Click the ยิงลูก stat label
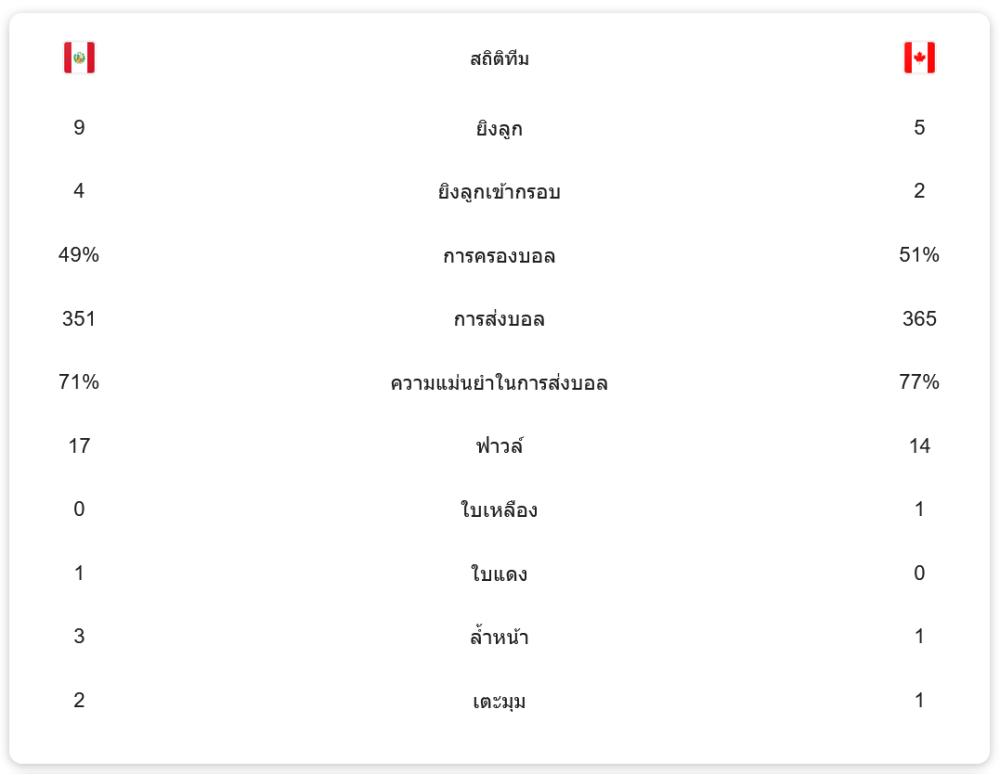This screenshot has height=774, width=1000. click(x=499, y=128)
